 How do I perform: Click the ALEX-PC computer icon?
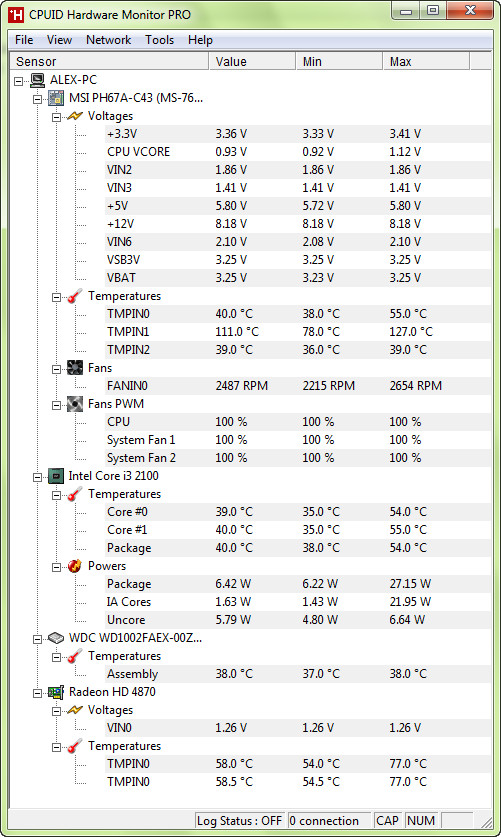pyautogui.click(x=37, y=80)
